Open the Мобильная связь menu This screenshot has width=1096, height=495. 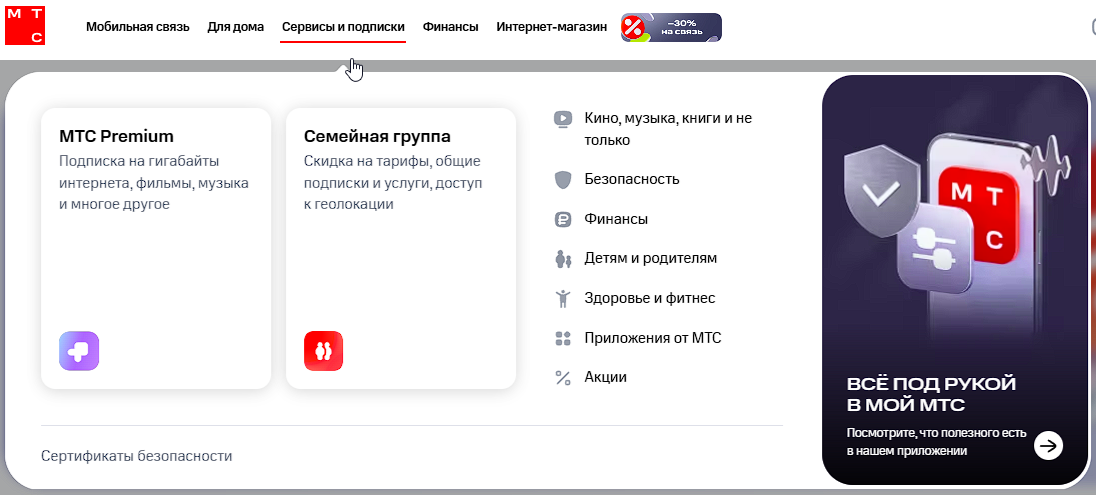pyautogui.click(x=138, y=27)
